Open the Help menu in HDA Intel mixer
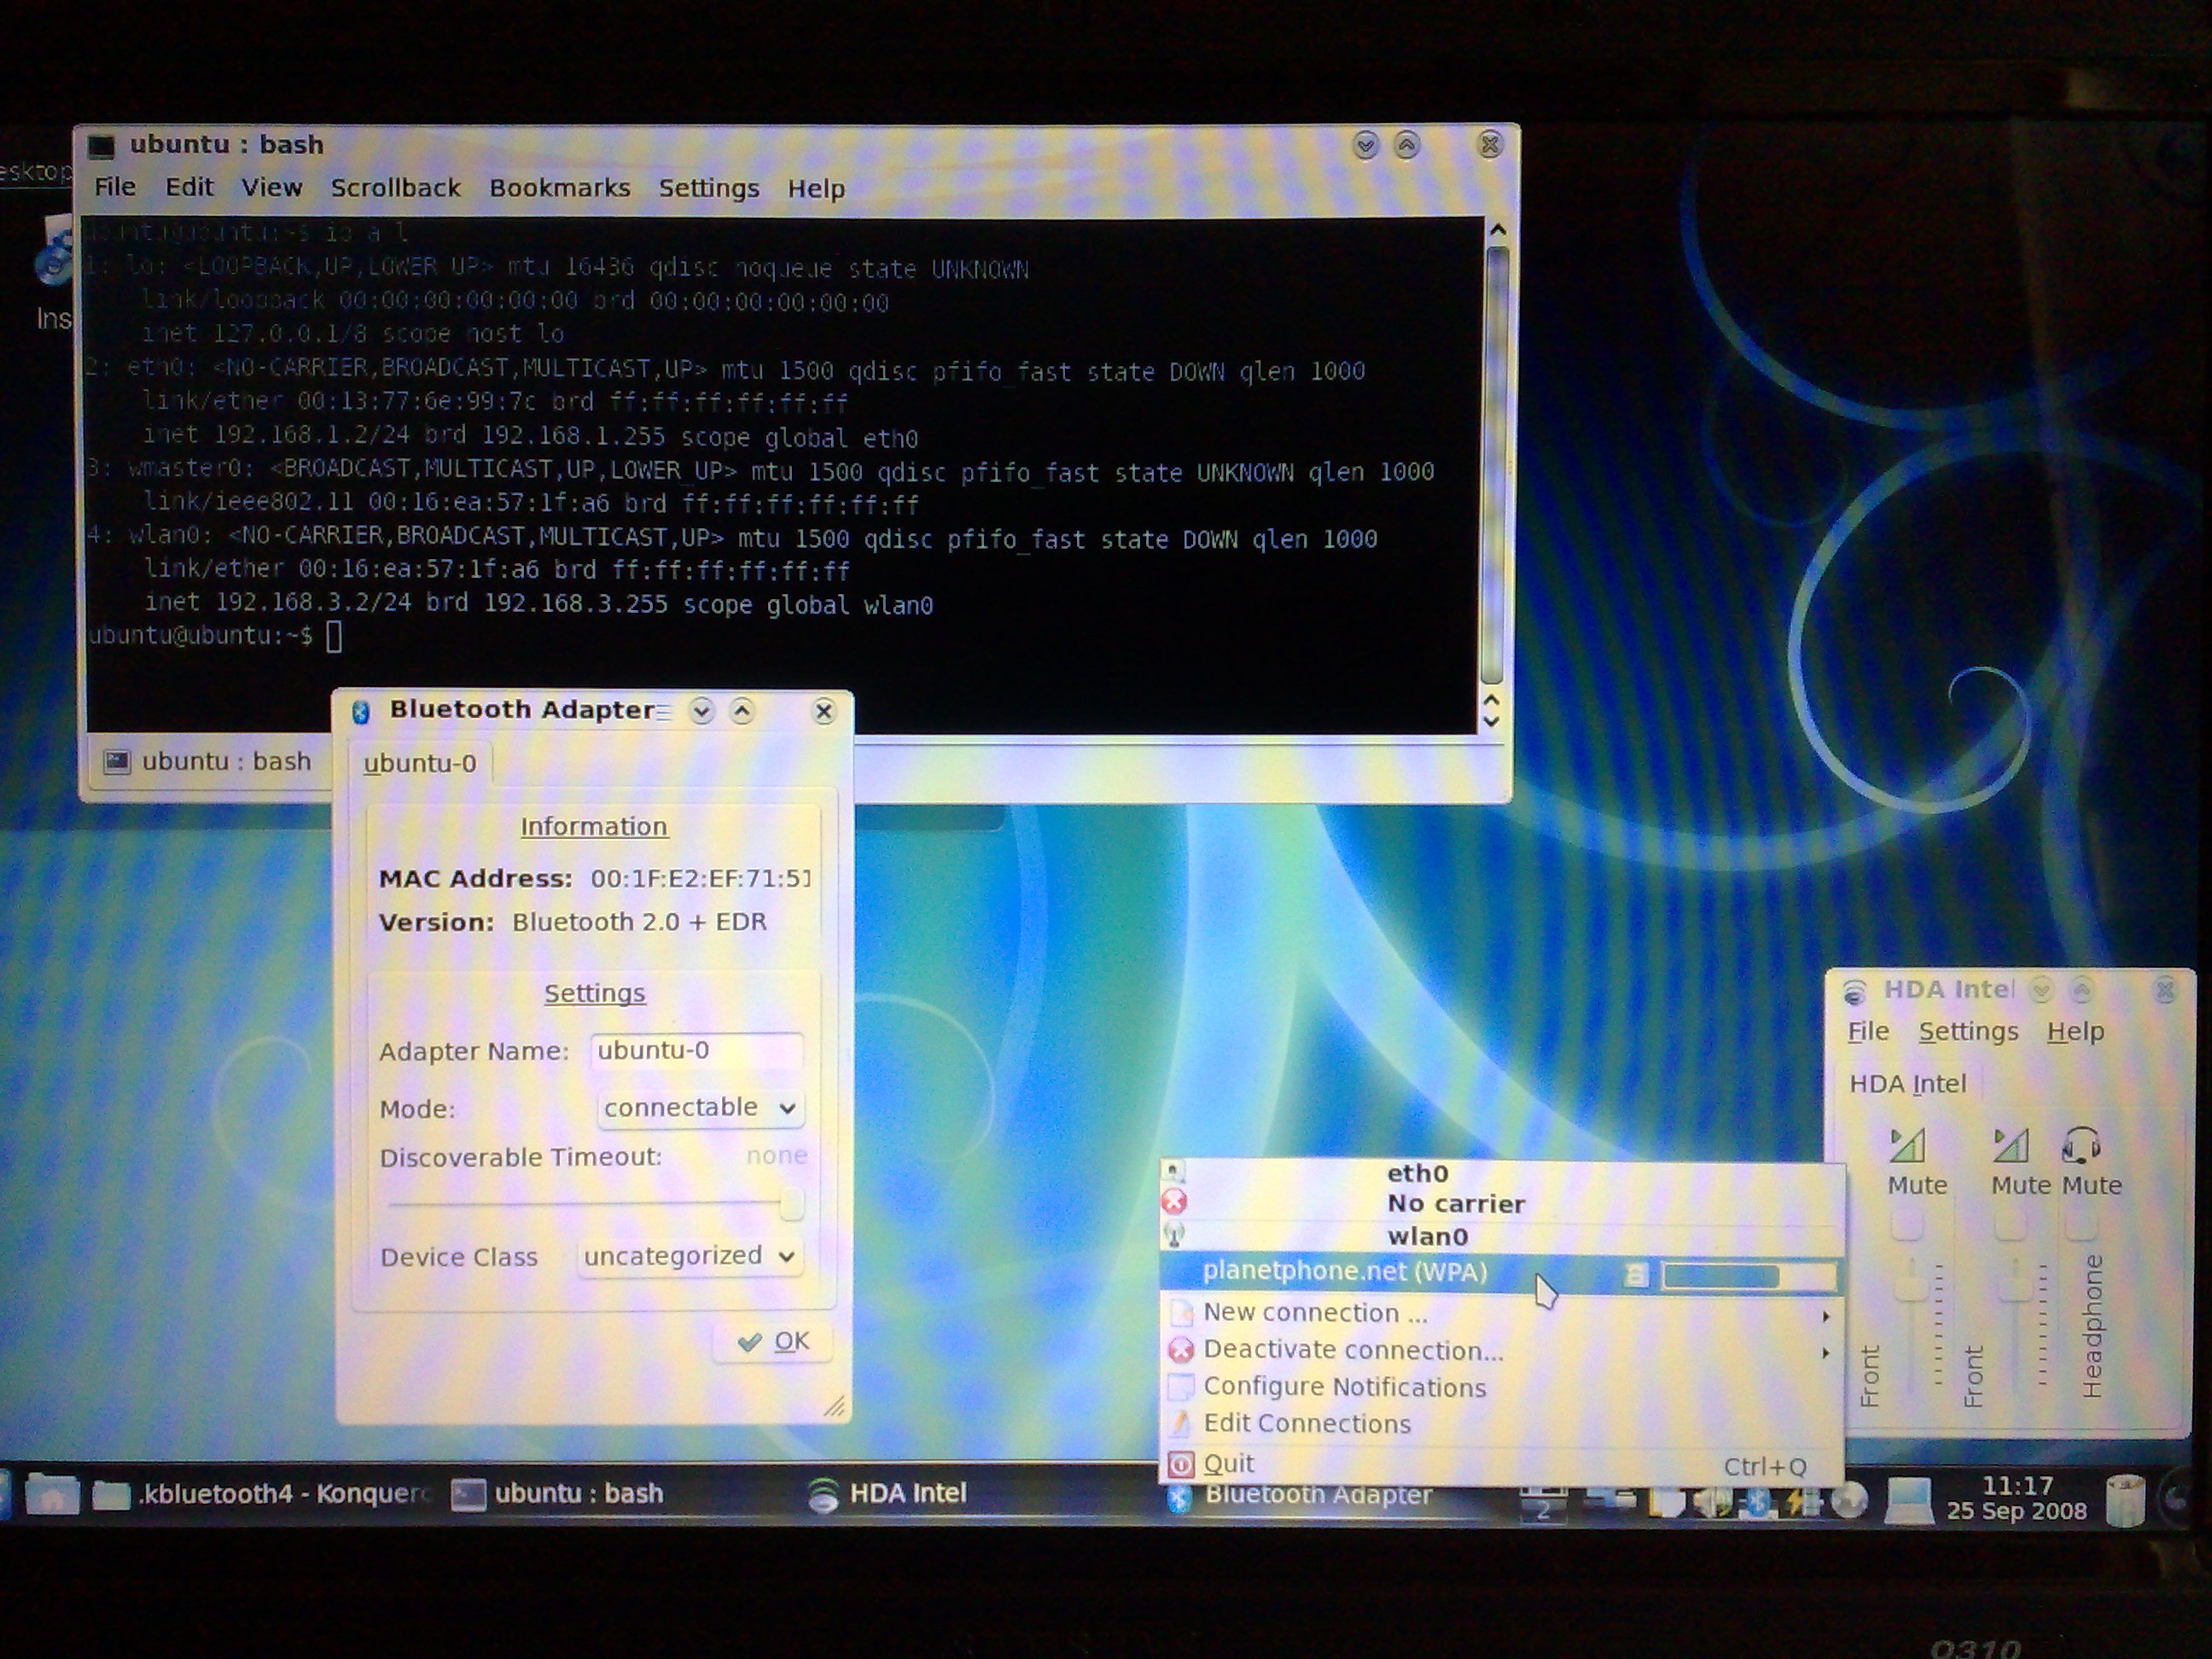The image size is (2212, 1659). click(2076, 1031)
